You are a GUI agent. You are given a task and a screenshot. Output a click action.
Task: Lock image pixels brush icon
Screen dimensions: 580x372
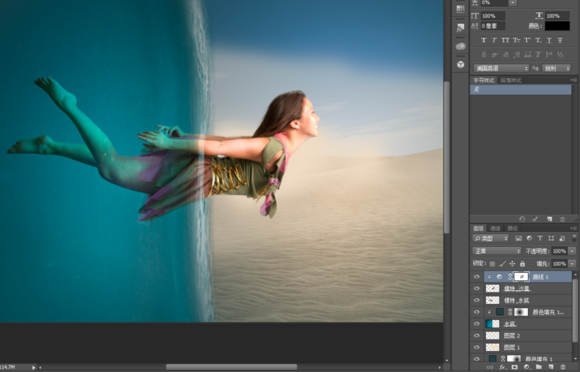502,264
